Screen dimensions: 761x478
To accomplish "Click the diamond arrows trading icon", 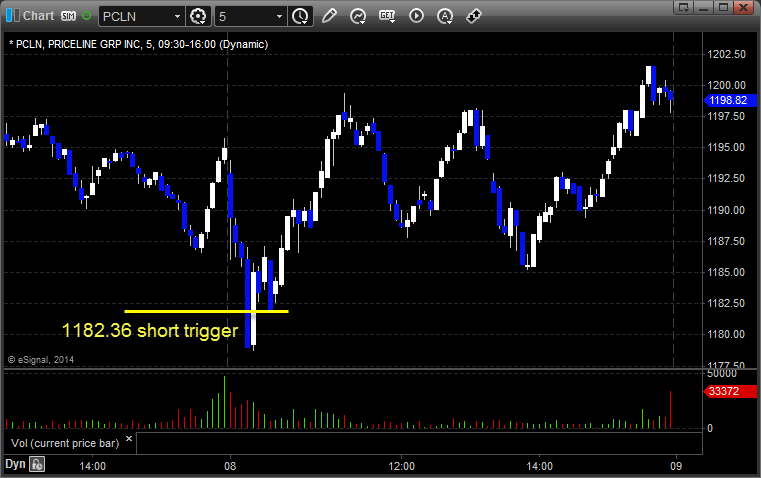I will [x=474, y=16].
